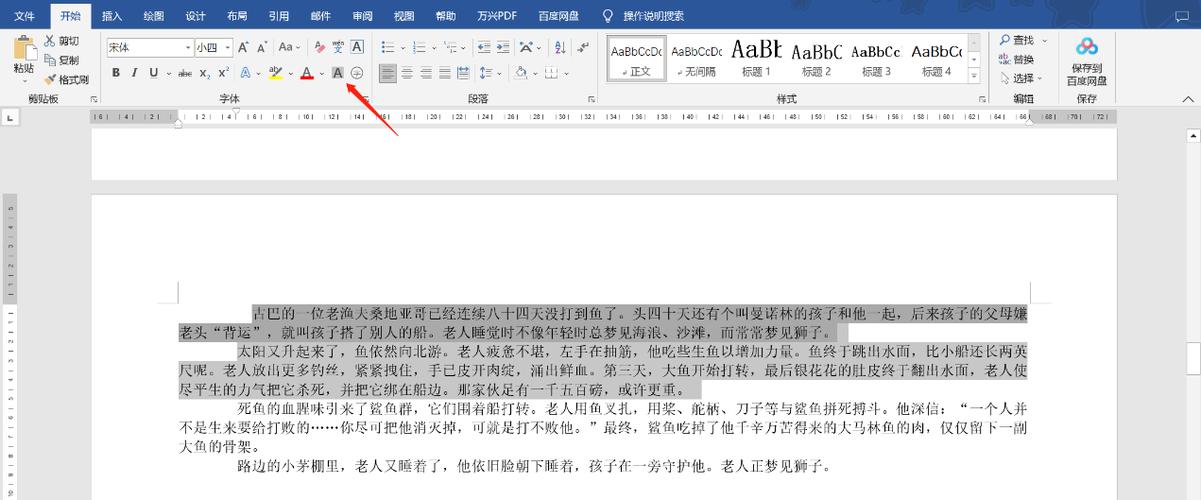Align text left
1201x500 pixels.
(x=387, y=73)
